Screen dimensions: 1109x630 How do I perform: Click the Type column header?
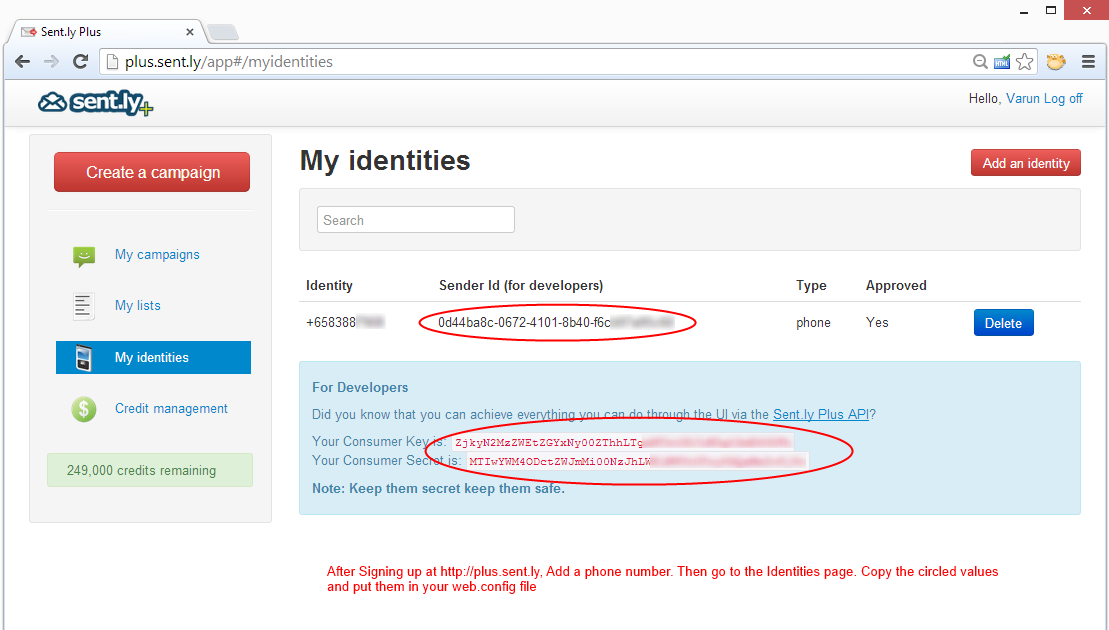[x=811, y=286]
